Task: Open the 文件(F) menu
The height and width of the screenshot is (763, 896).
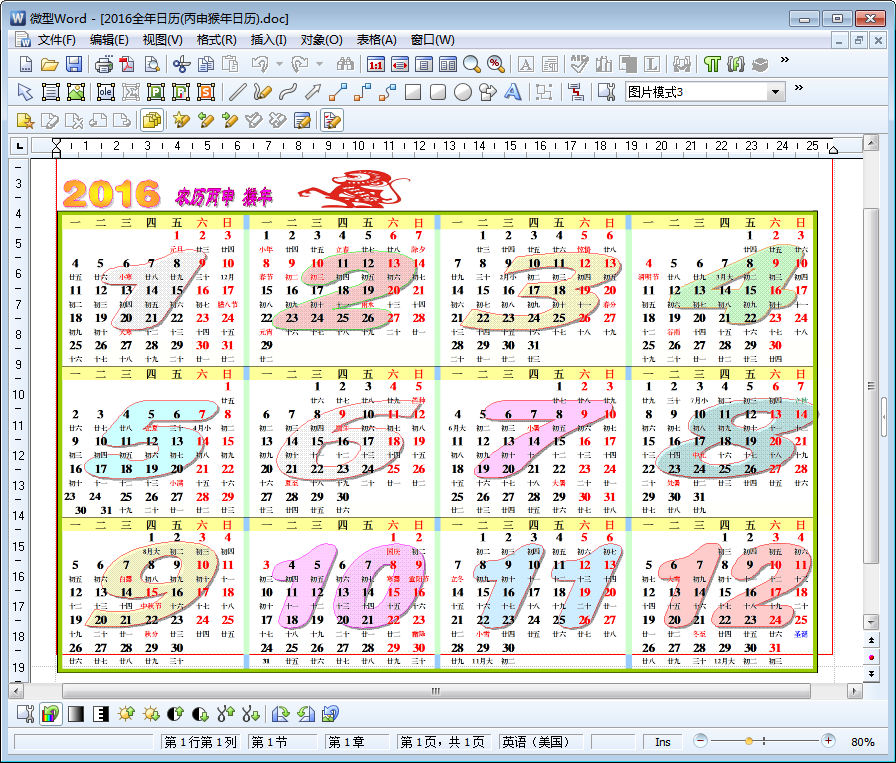Action: tap(56, 40)
